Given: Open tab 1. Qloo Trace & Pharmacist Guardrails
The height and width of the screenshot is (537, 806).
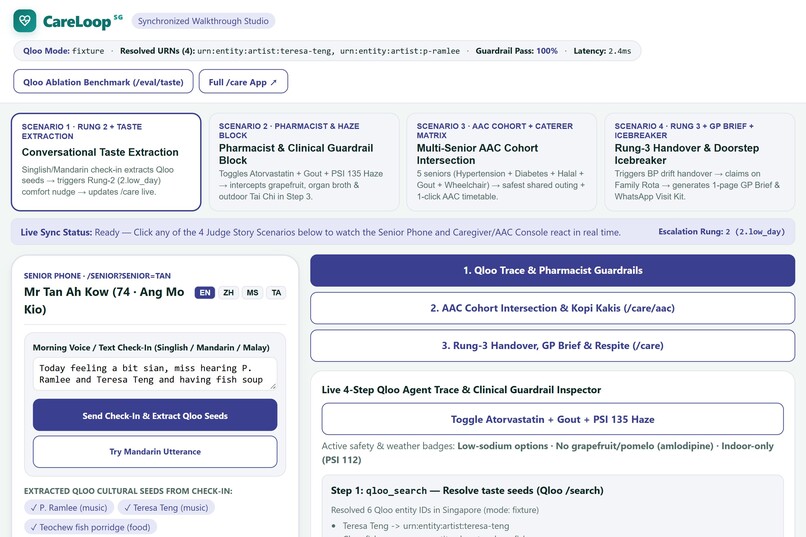Looking at the screenshot, I should pos(553,270).
